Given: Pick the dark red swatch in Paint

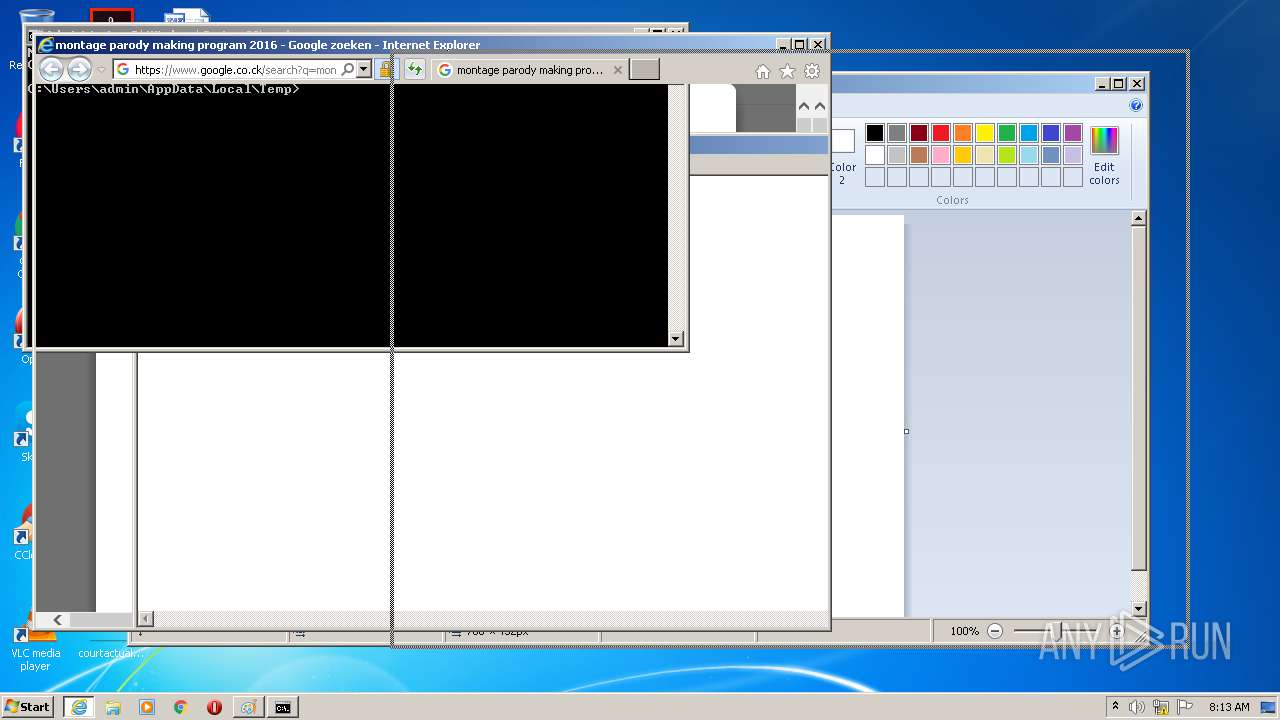Looking at the screenshot, I should point(919,133).
